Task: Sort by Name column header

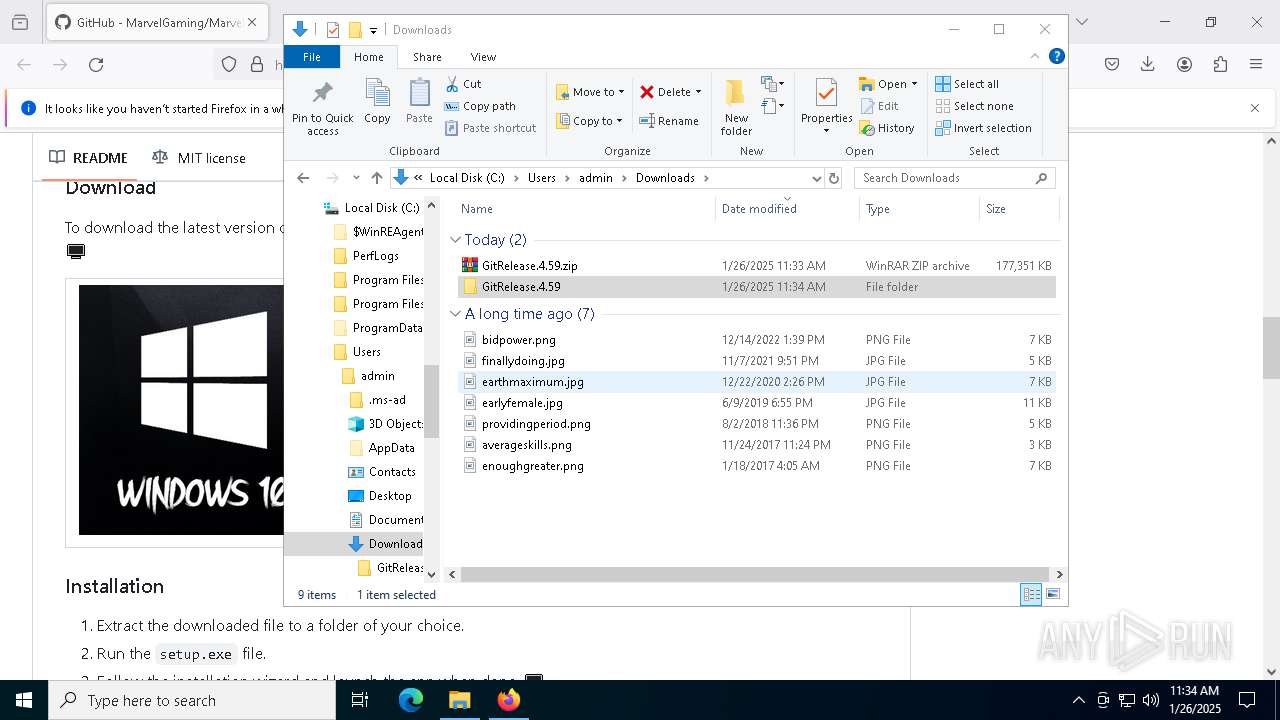Action: click(x=585, y=209)
